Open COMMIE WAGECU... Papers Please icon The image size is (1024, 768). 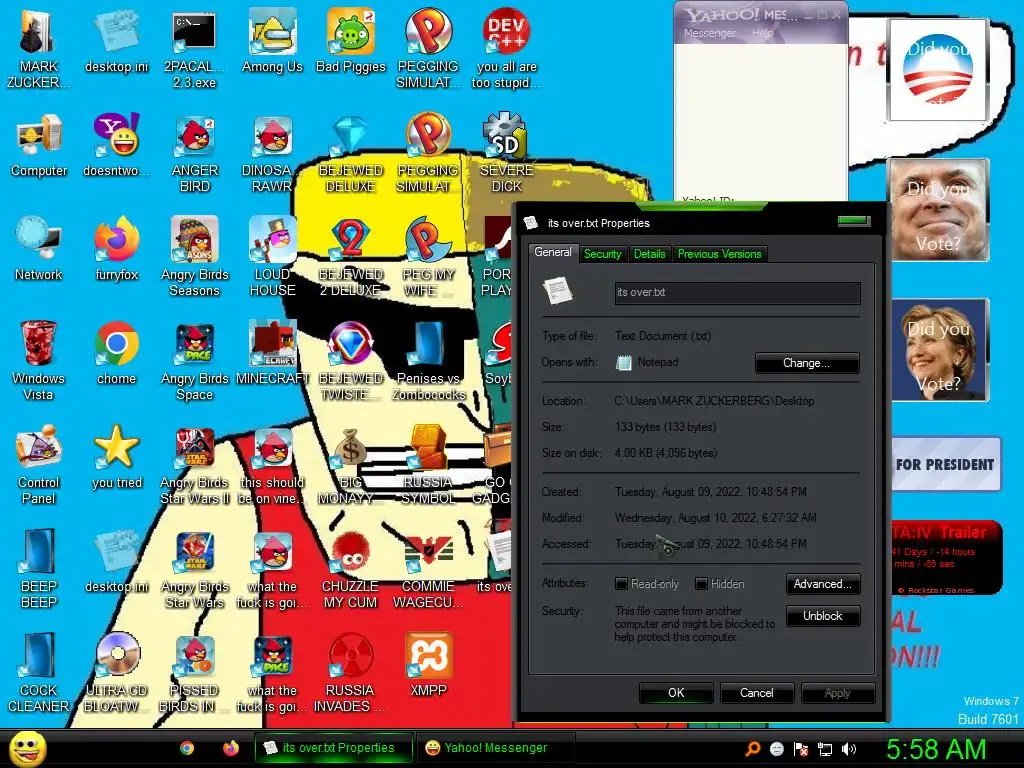[x=428, y=552]
